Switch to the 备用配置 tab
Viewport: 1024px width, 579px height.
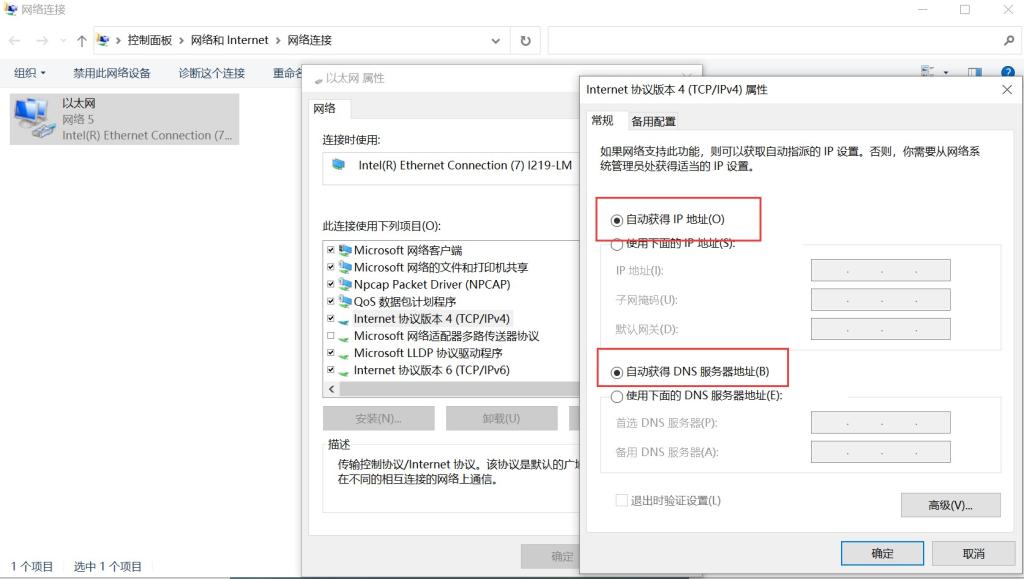click(x=653, y=121)
